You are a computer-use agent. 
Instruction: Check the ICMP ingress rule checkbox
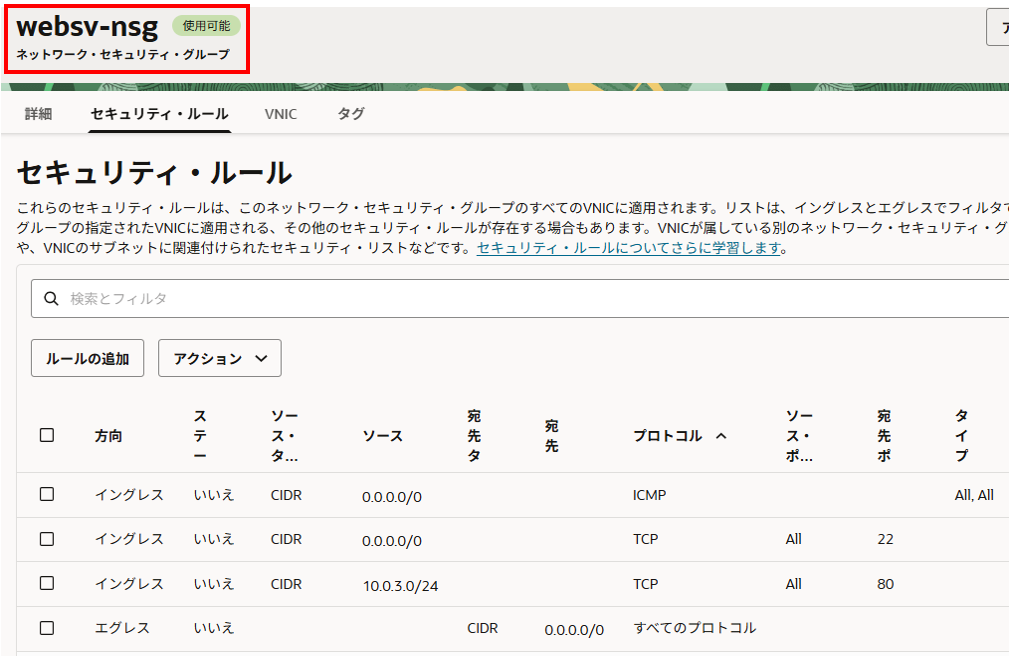click(x=47, y=494)
